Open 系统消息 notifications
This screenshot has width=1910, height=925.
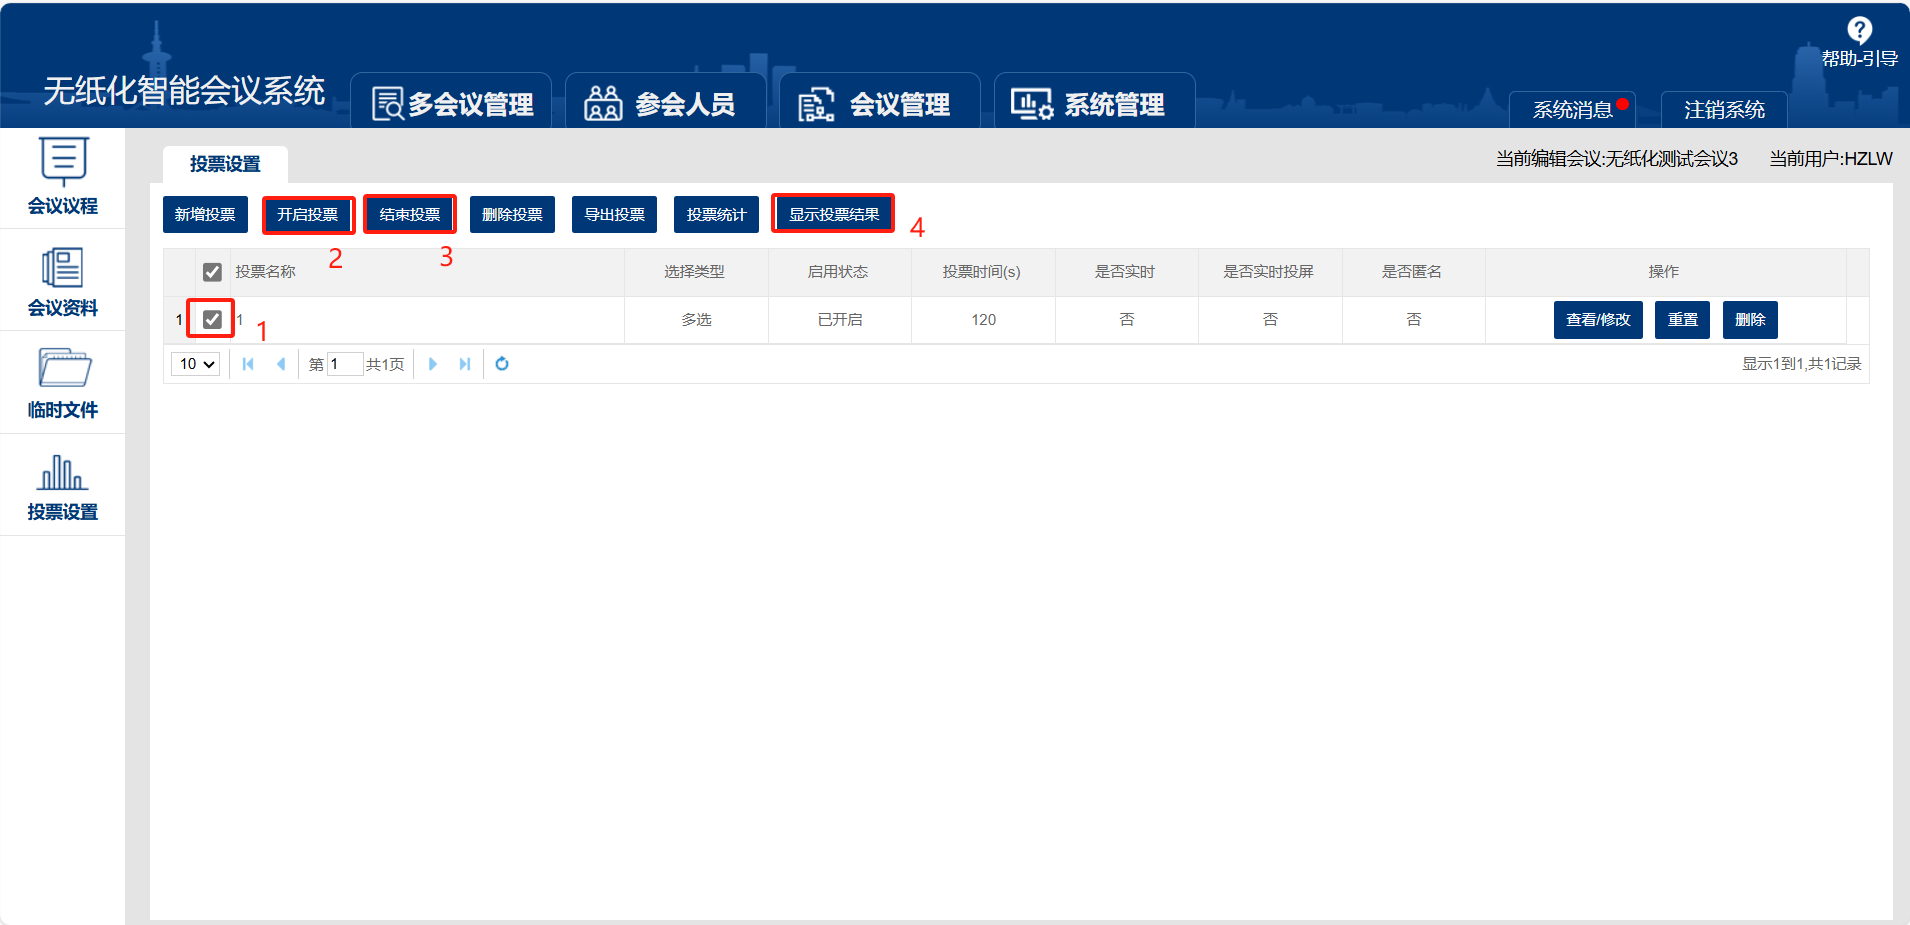[1572, 110]
